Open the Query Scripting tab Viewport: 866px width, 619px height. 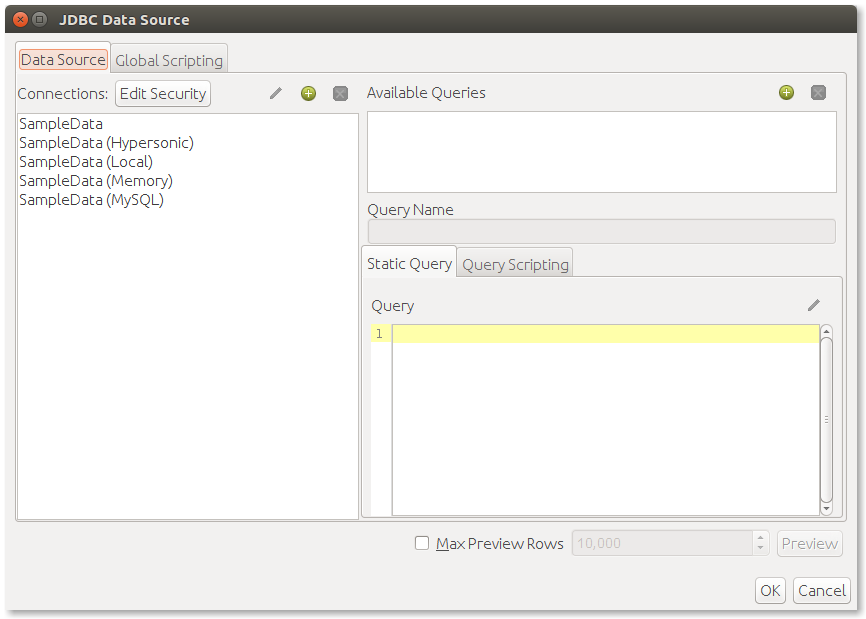[515, 264]
